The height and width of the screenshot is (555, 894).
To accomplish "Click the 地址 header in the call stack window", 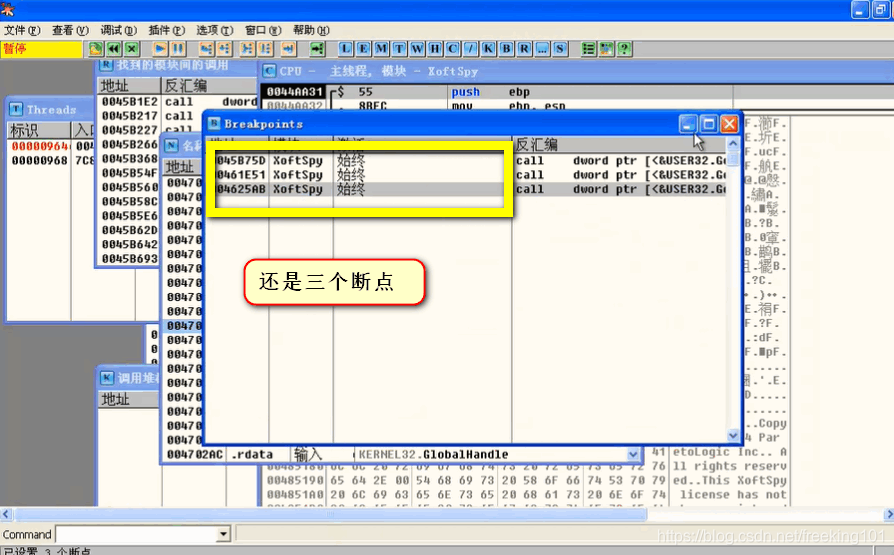I will (x=129, y=399).
